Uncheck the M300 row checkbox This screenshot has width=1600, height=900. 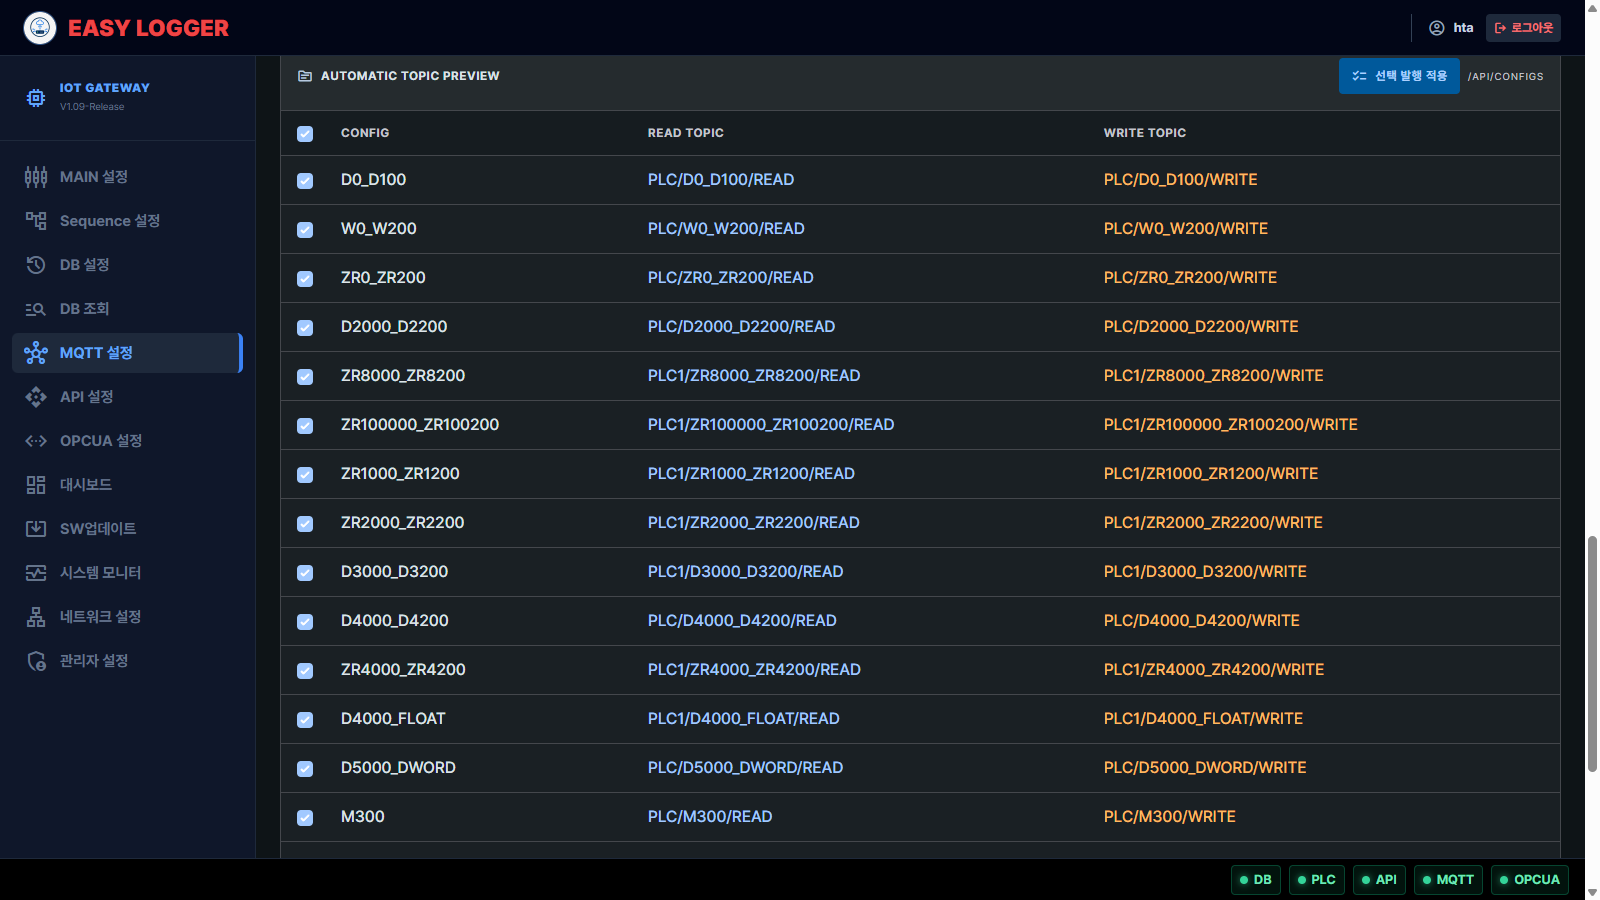[x=305, y=818]
